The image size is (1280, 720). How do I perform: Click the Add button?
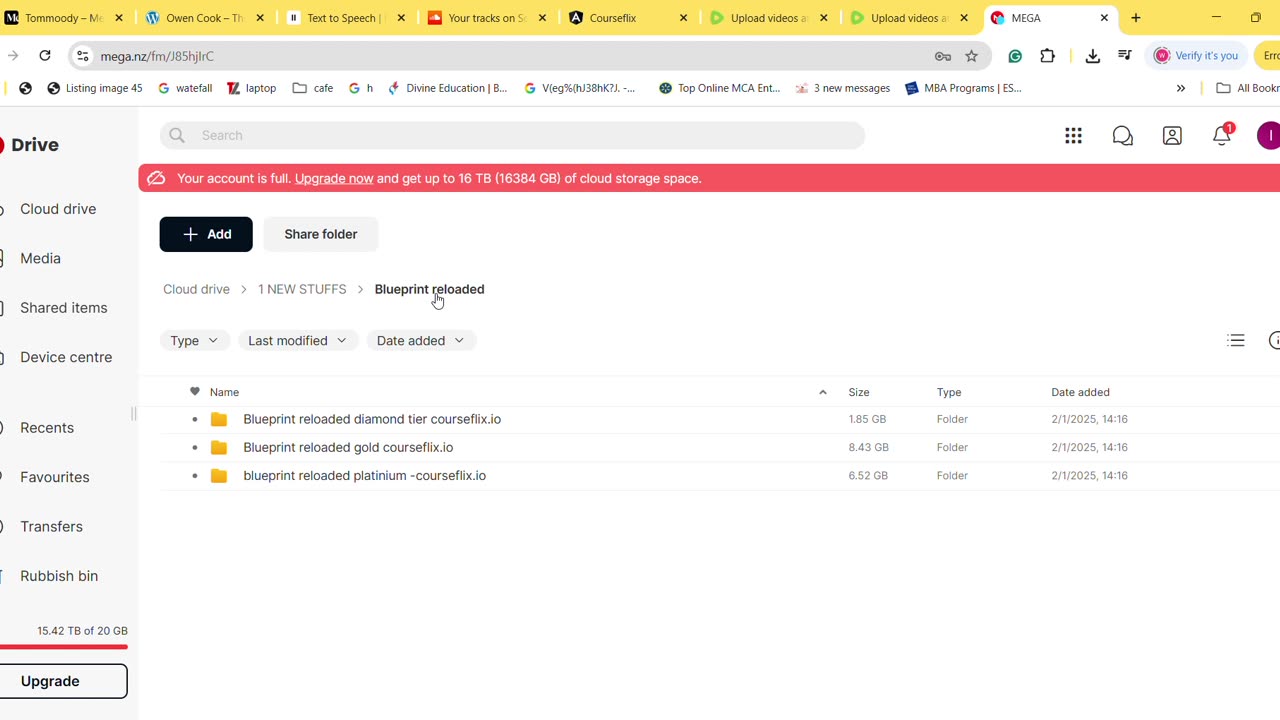(x=206, y=234)
